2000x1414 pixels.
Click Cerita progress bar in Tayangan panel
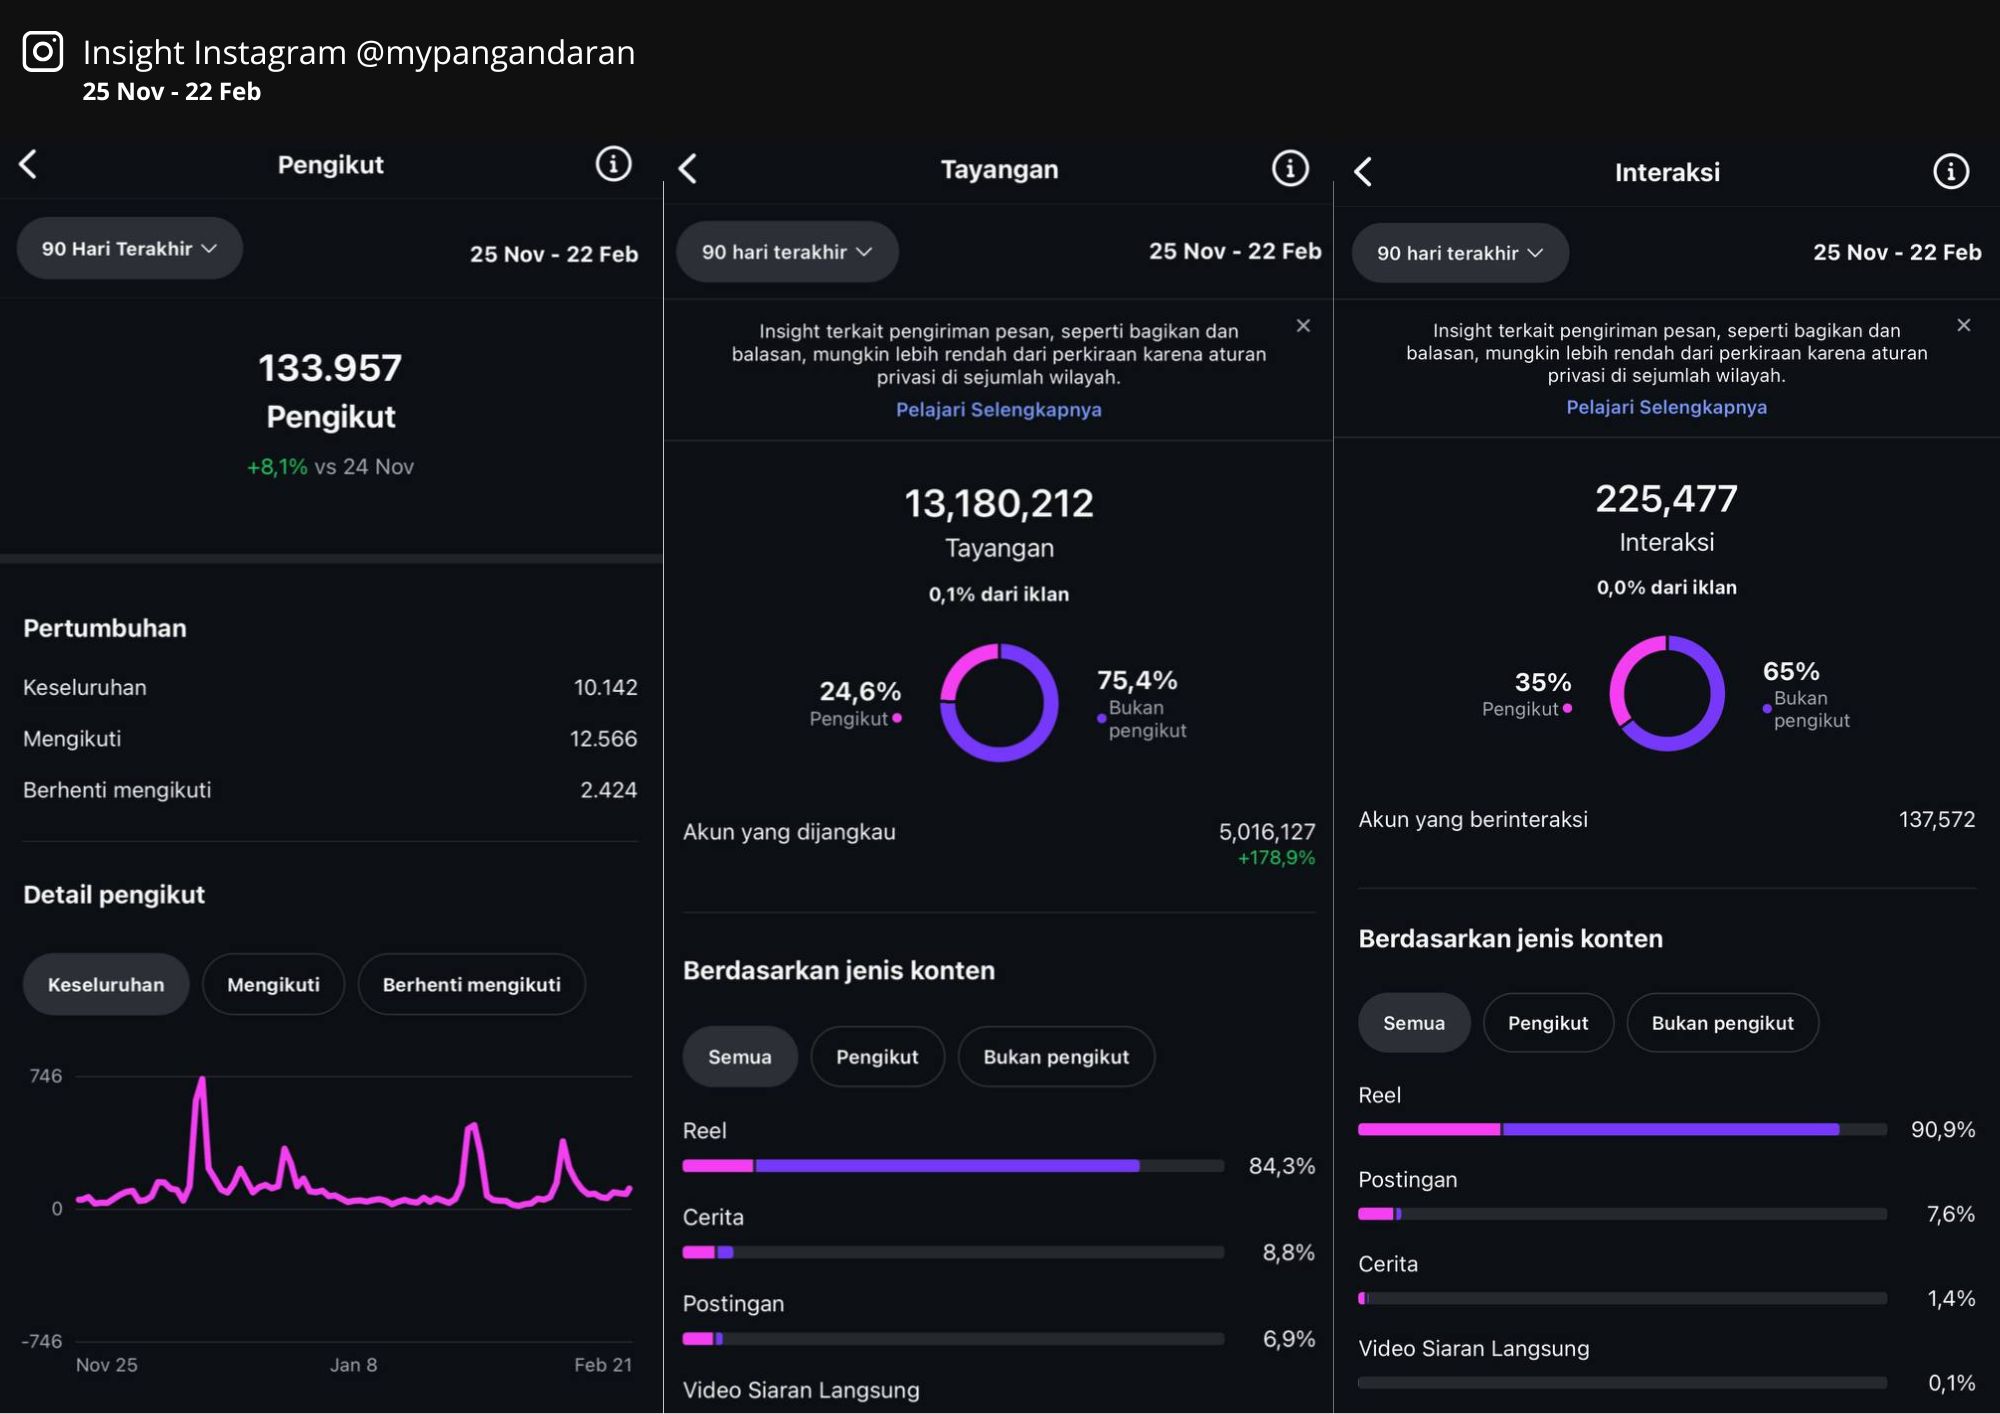coord(954,1252)
